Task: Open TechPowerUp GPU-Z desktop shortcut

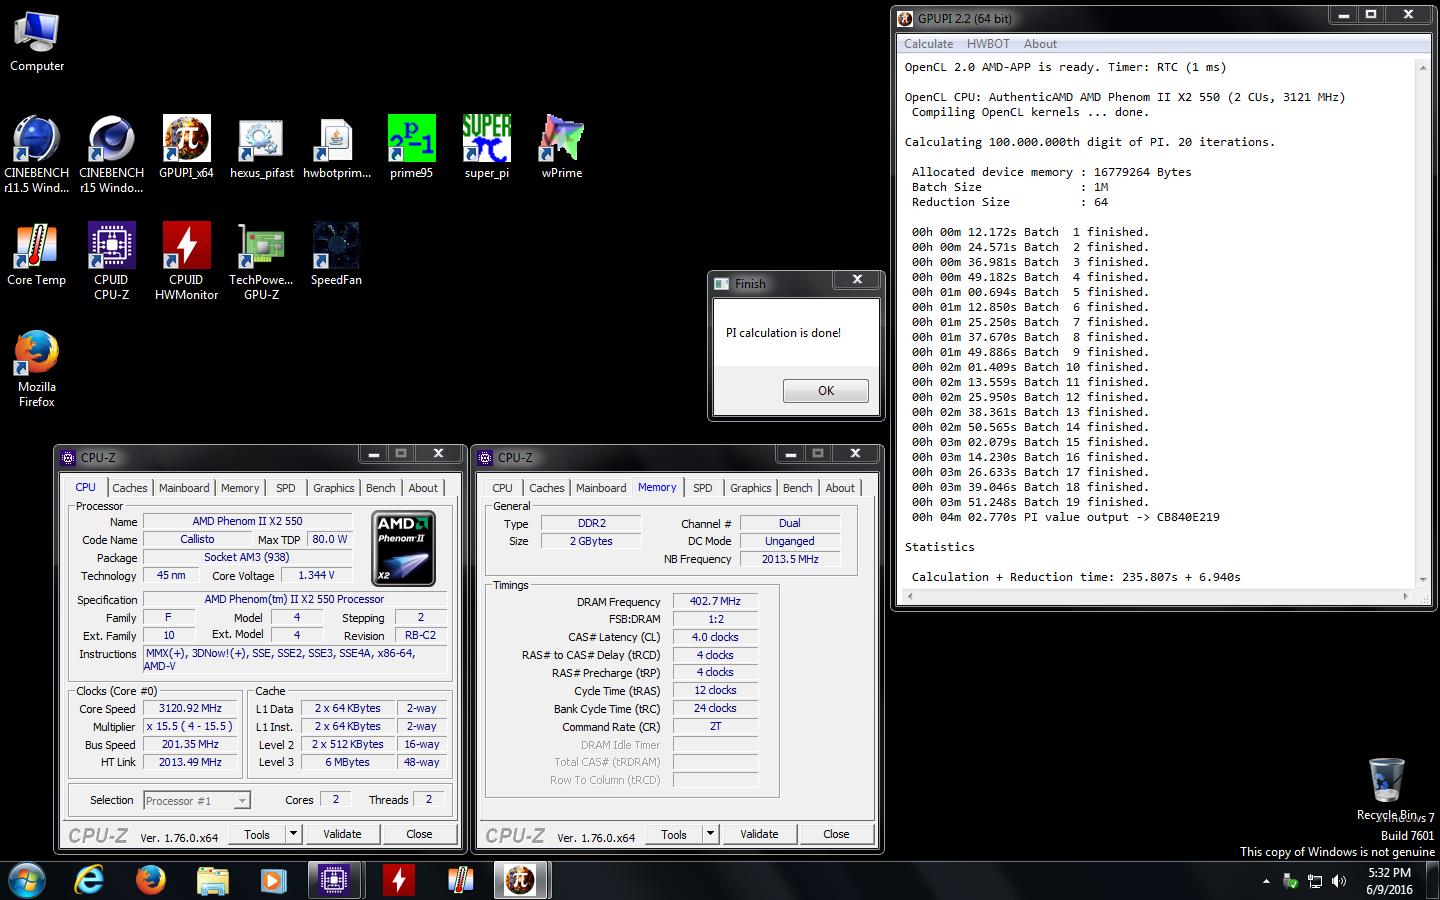Action: click(262, 260)
